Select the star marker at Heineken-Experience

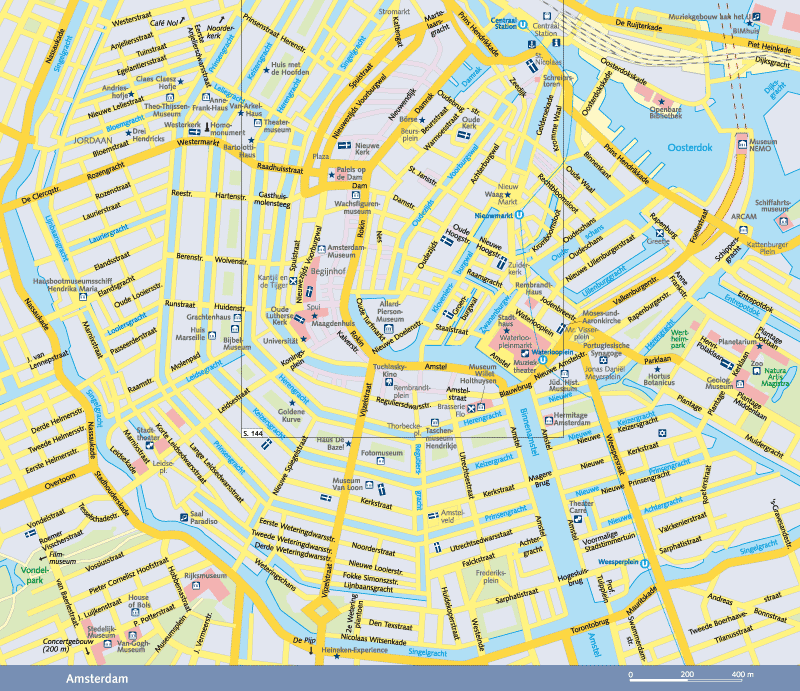coord(338,655)
